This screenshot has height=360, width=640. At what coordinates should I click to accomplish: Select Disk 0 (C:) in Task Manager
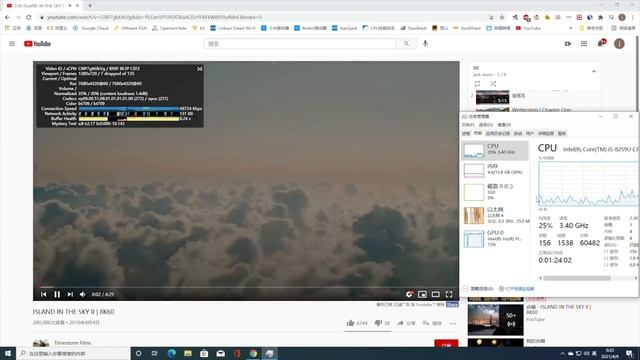pos(495,192)
